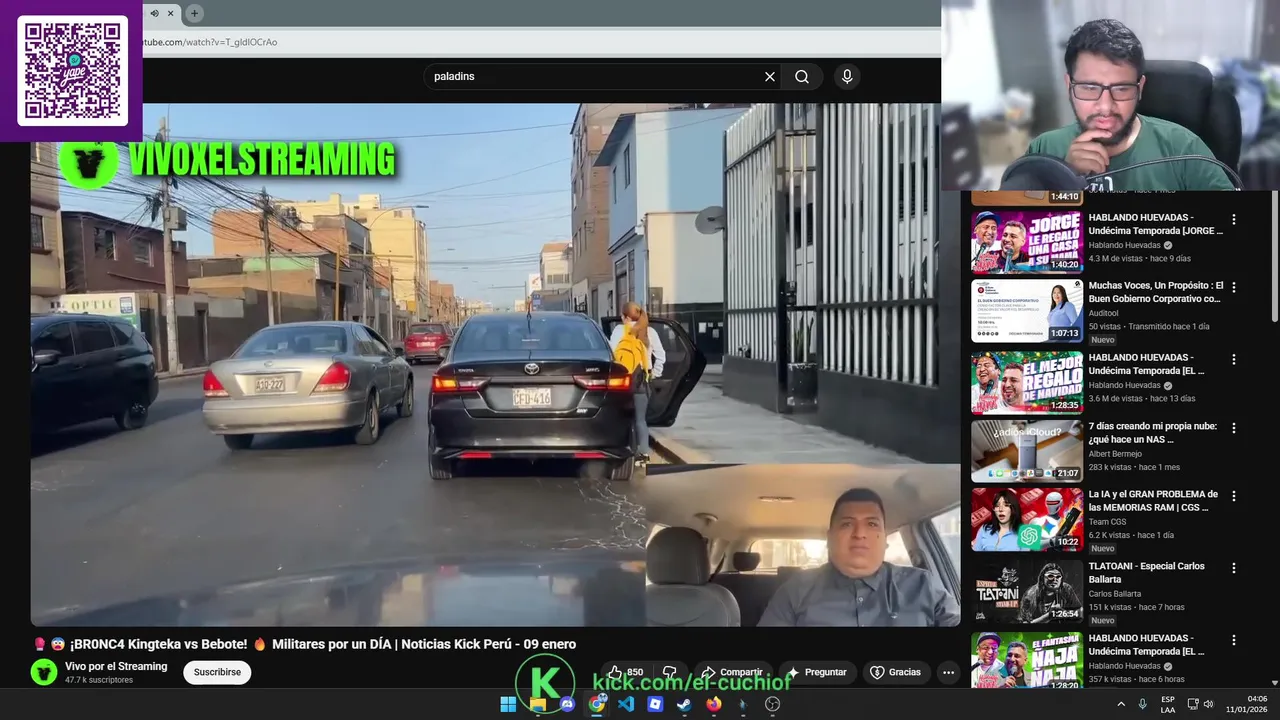
Task: Open thumbnail with duration 1:28:20
Action: click(x=1027, y=660)
